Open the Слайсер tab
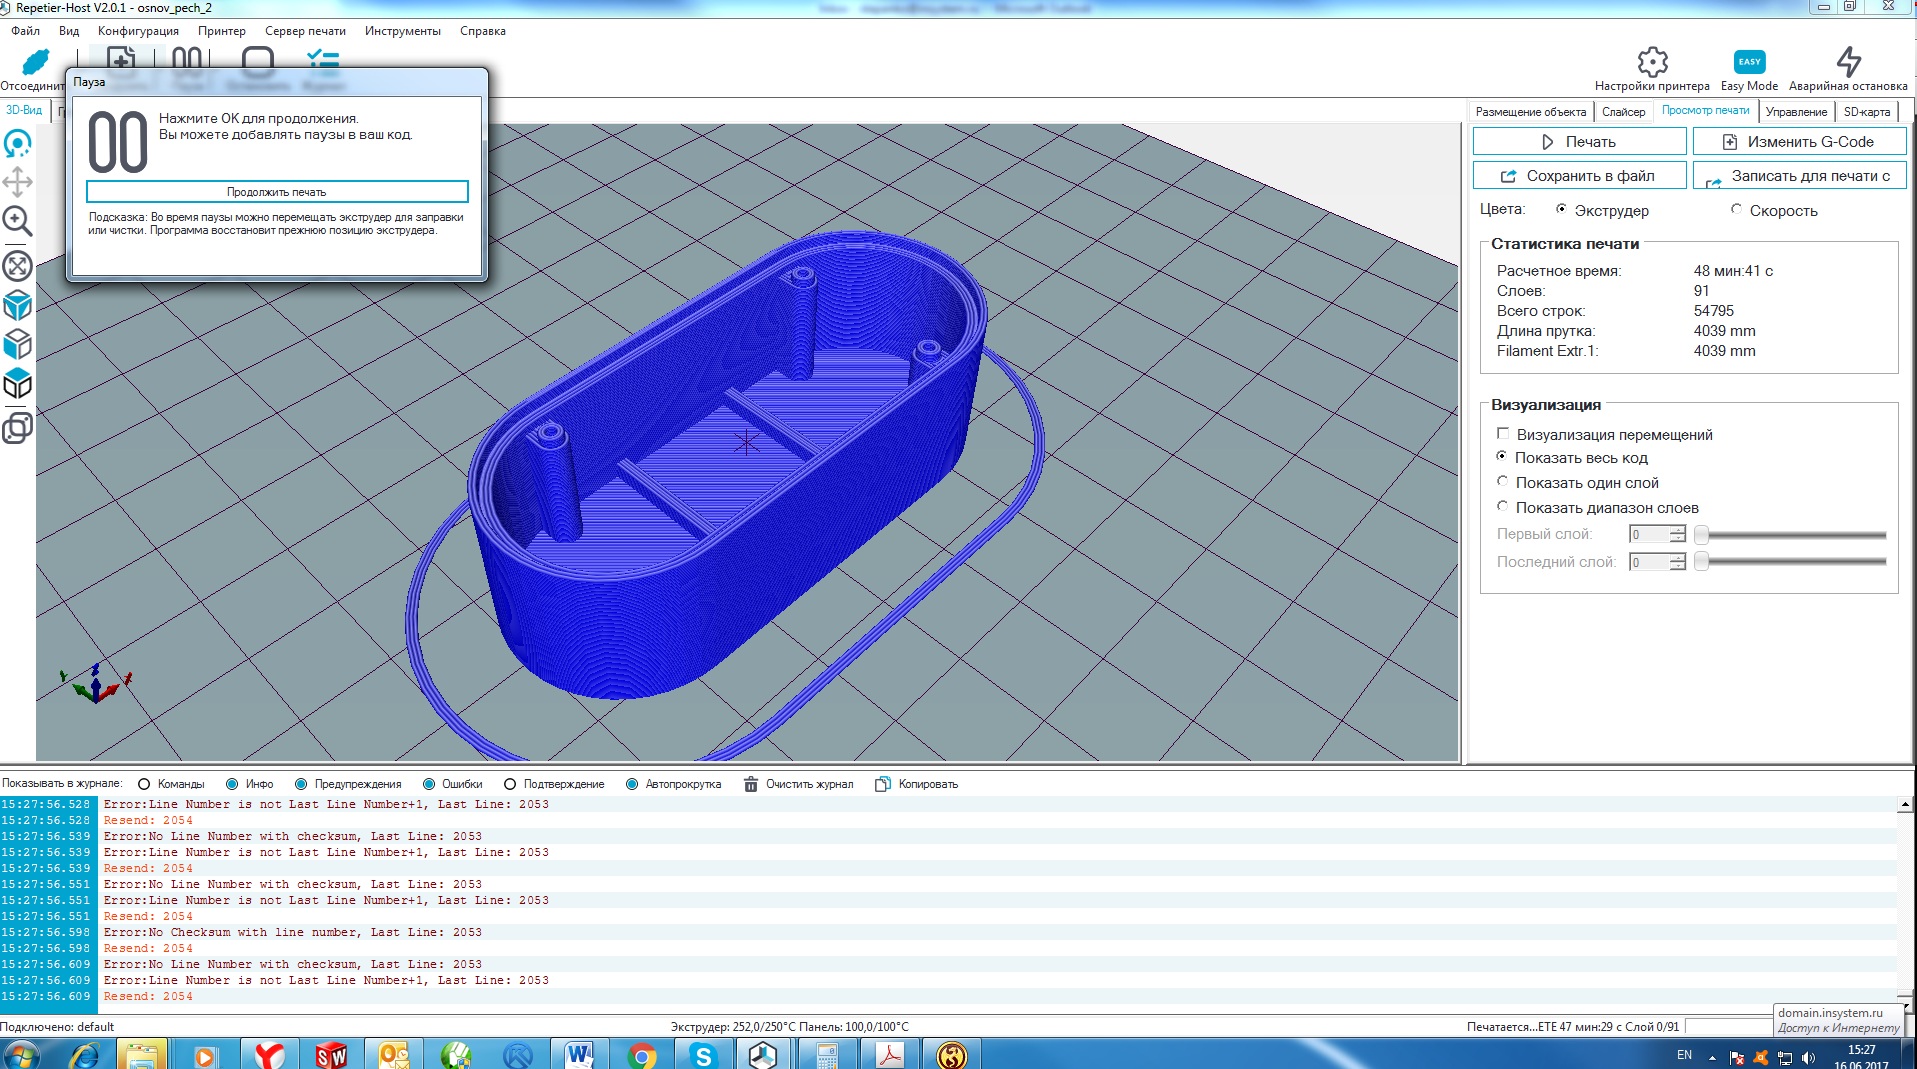The image size is (1917, 1069). [x=1623, y=112]
